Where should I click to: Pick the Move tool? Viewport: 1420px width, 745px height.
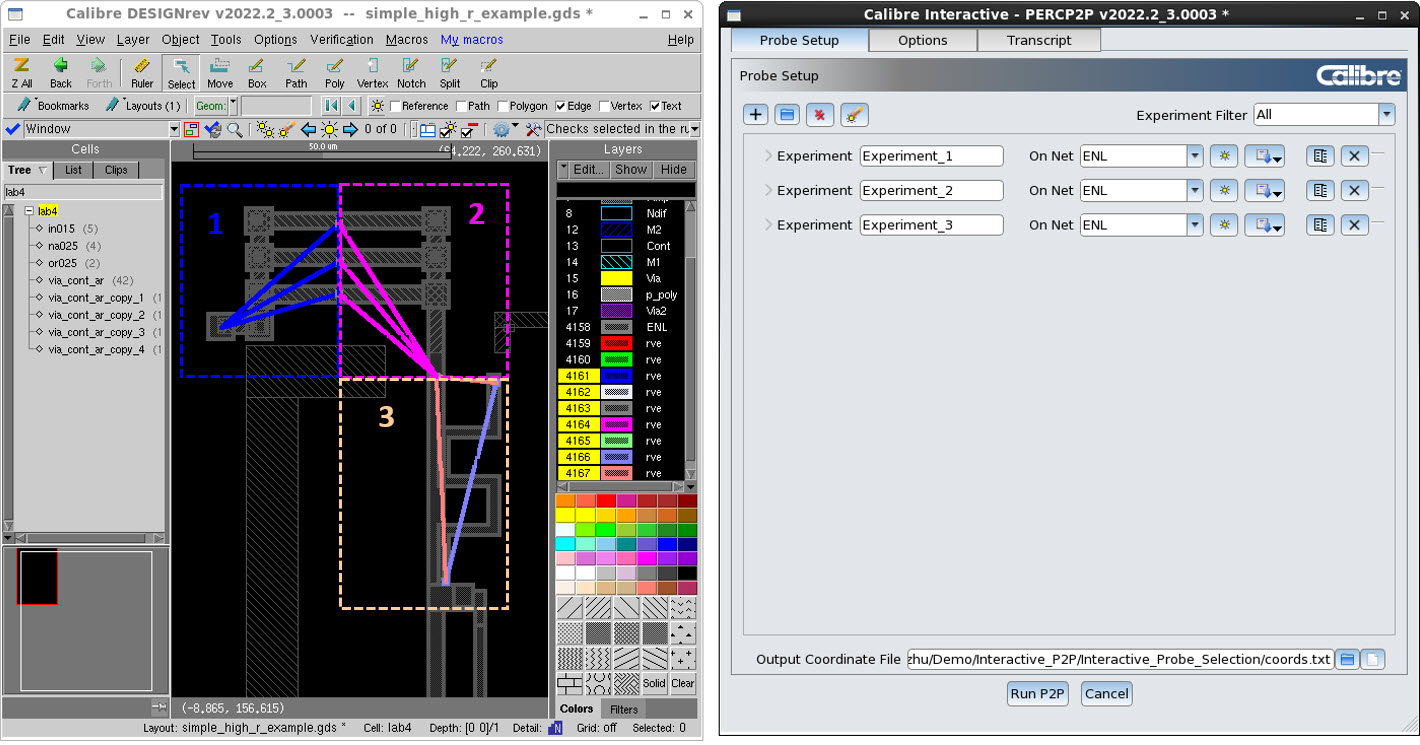pos(220,72)
